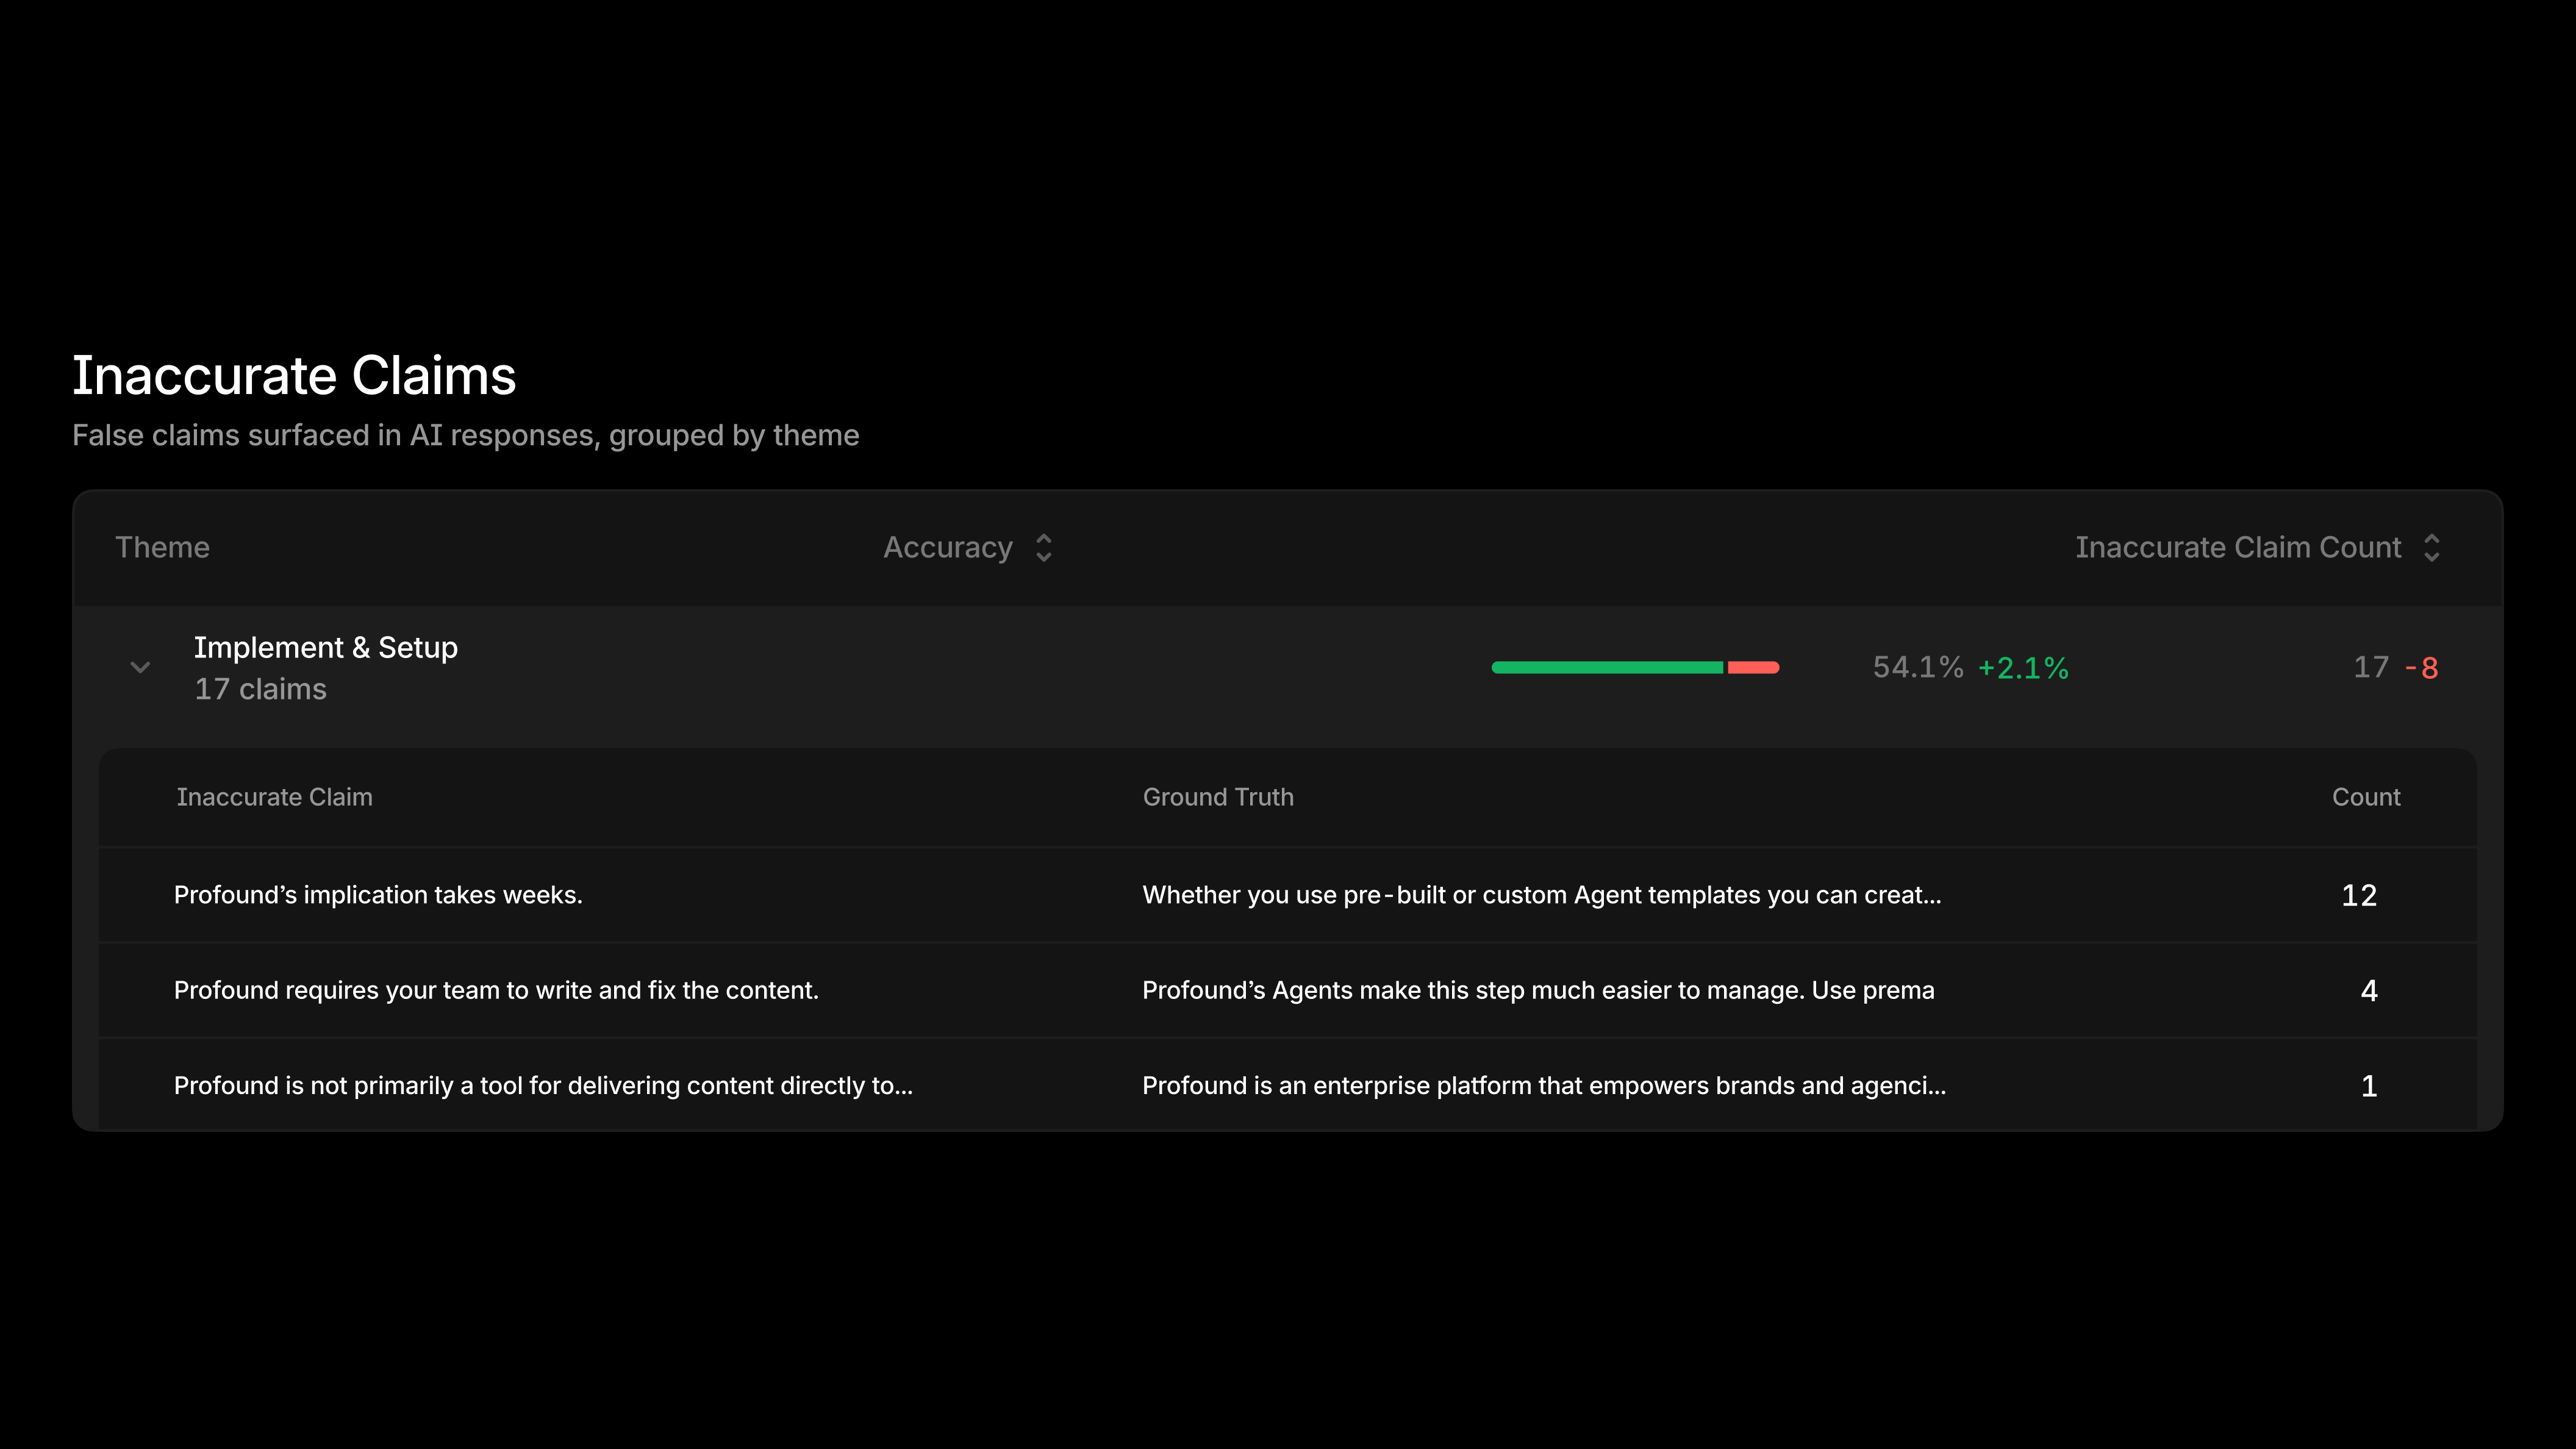This screenshot has height=1449, width=2576.
Task: Collapse the Implement & Setup theme row
Action: [140, 667]
